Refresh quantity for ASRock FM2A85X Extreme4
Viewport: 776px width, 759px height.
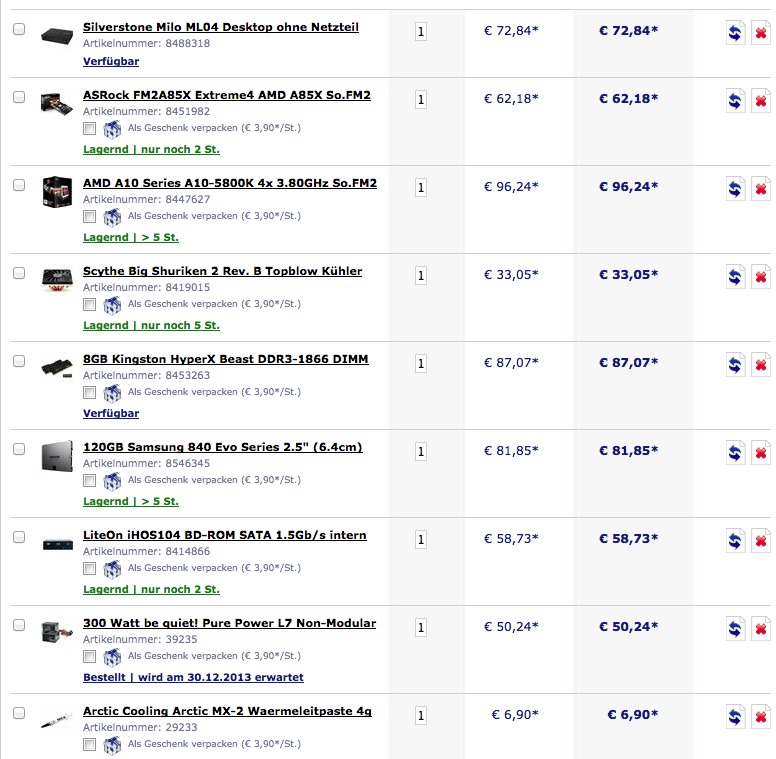pyautogui.click(x=735, y=101)
